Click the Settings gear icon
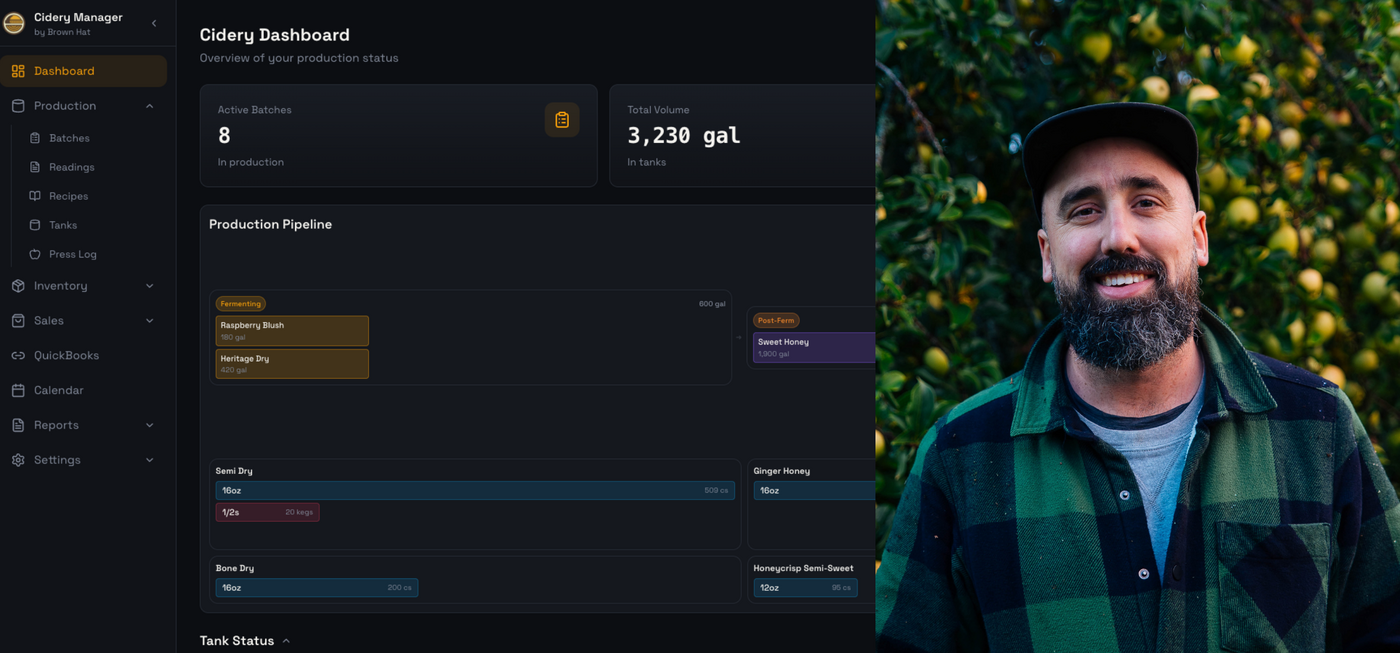The width and height of the screenshot is (1400, 653). [18, 460]
